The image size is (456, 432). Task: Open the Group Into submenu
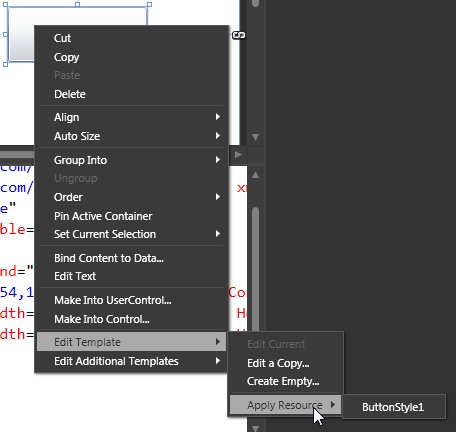(x=131, y=160)
